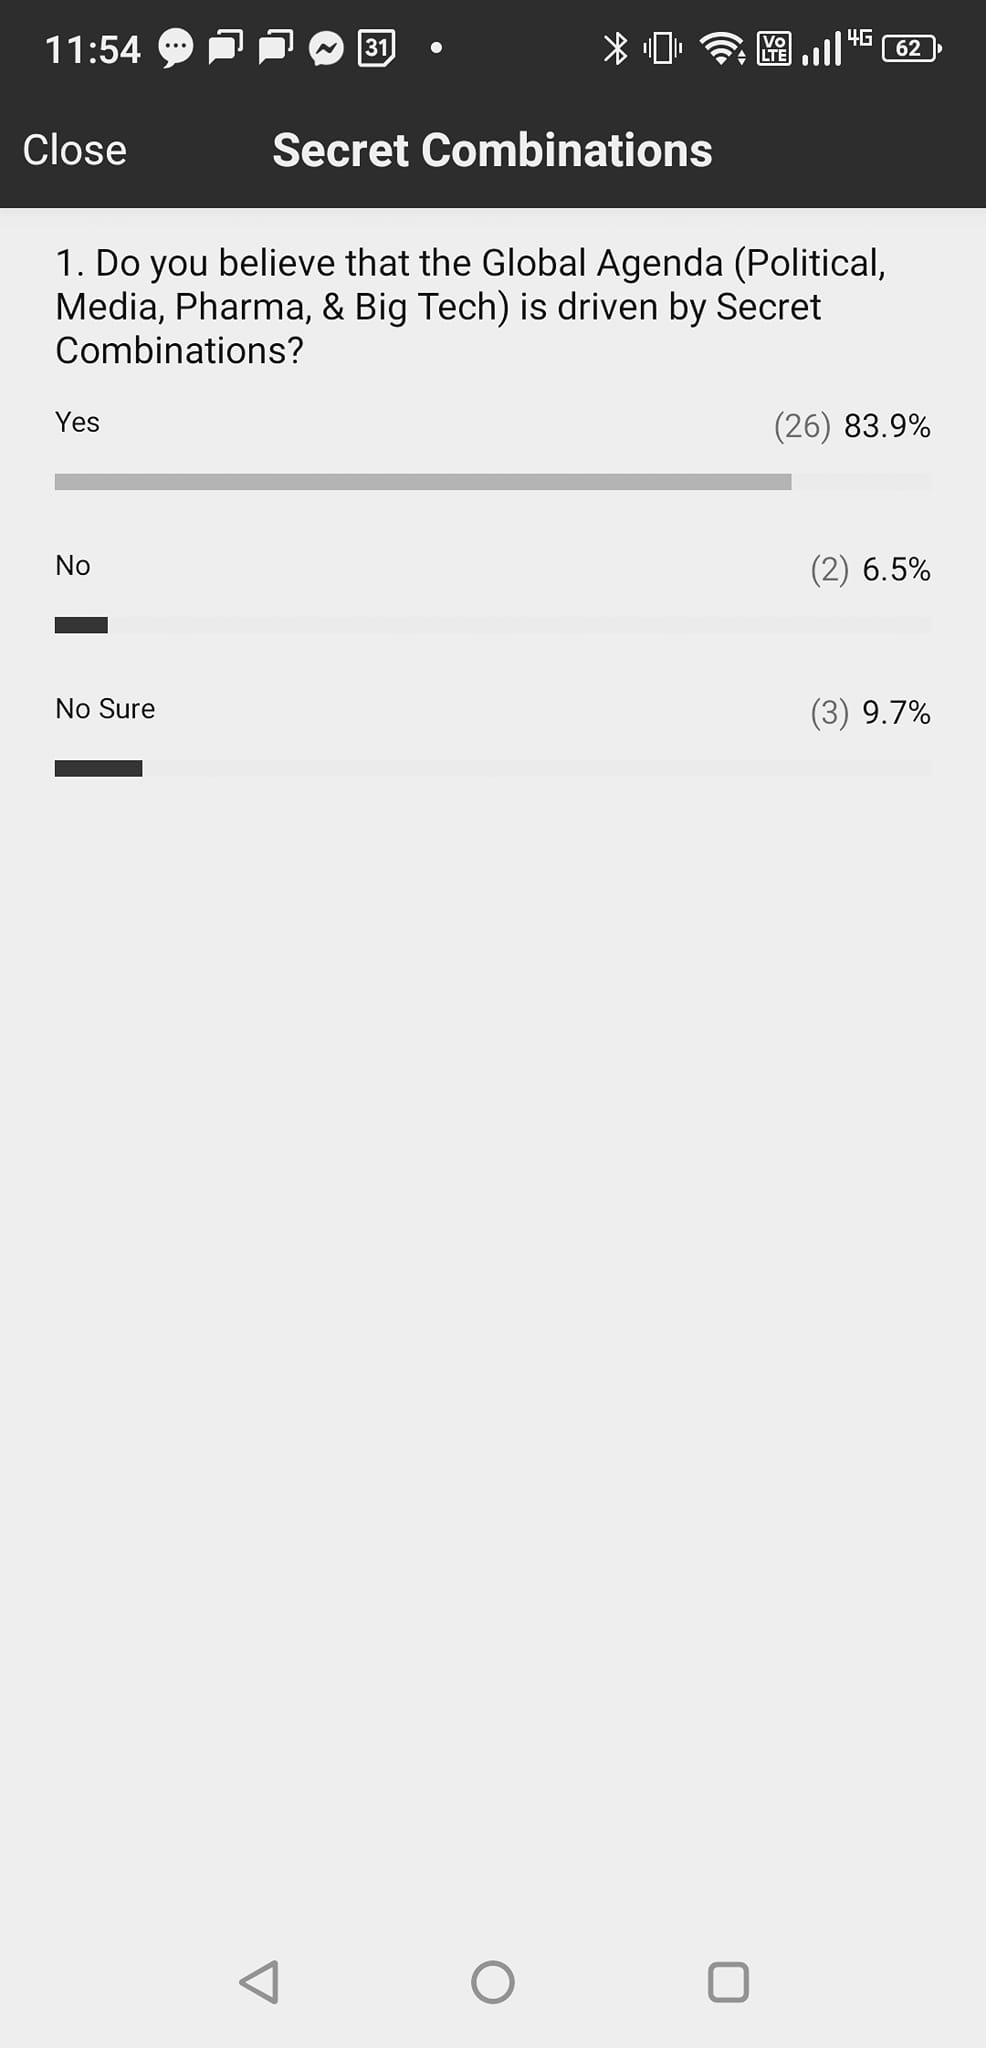Select the No Sure answer label

105,709
